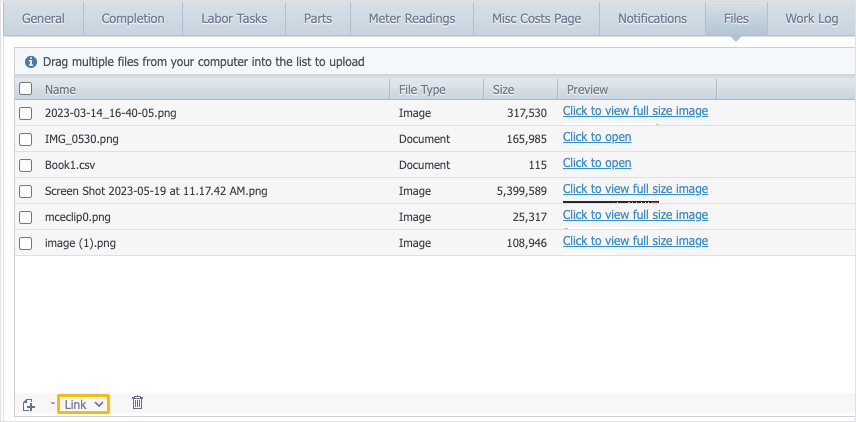
Task: Switch to the Notifications tab
Action: pyautogui.click(x=652, y=19)
